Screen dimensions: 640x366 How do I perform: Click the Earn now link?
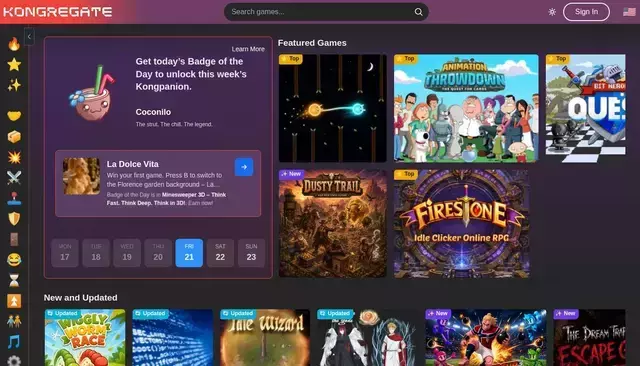(x=200, y=203)
